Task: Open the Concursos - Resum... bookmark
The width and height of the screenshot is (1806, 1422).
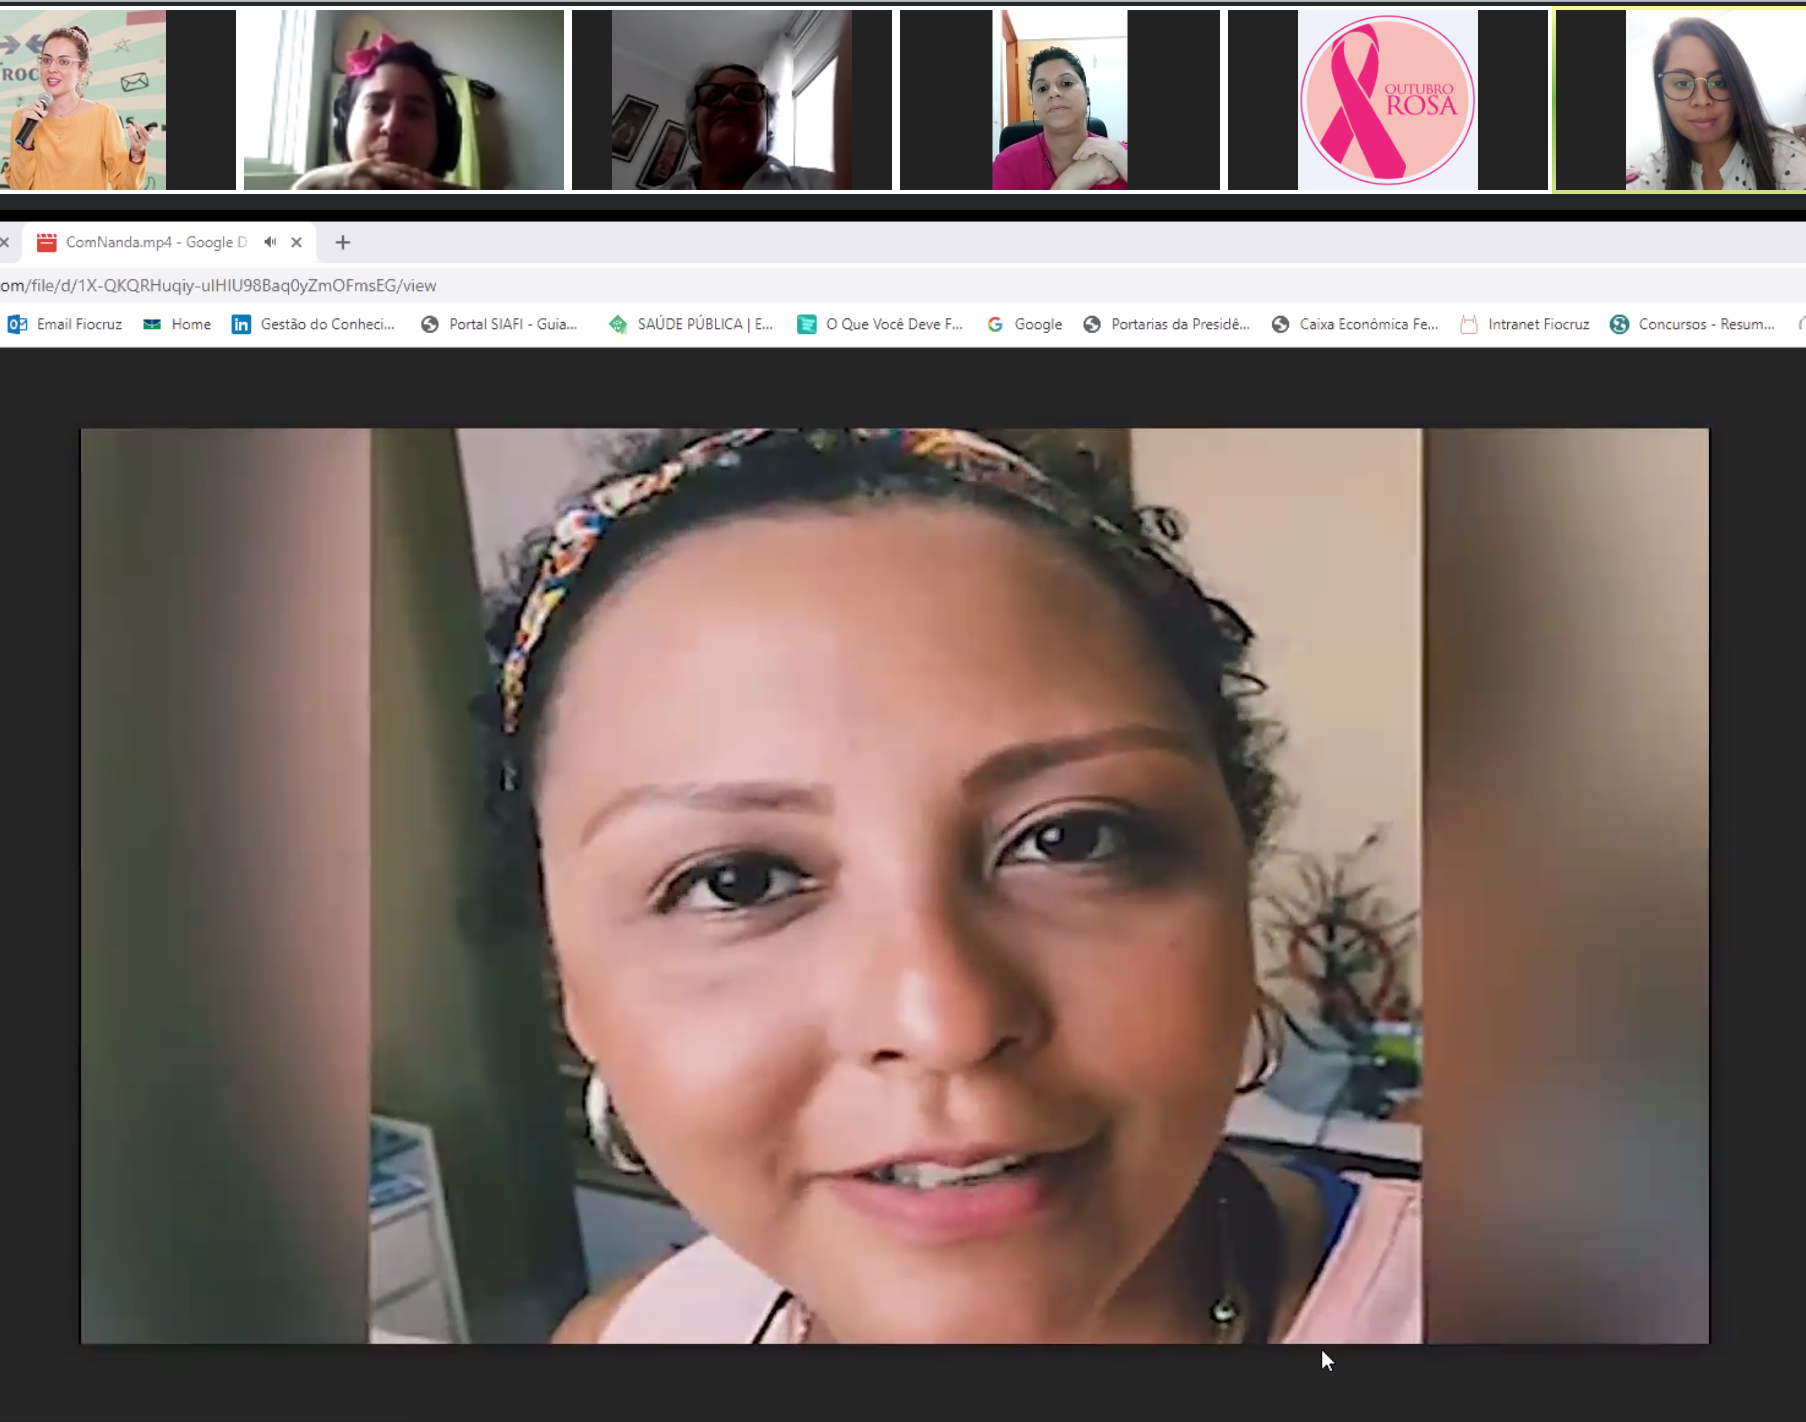Action: point(1693,324)
